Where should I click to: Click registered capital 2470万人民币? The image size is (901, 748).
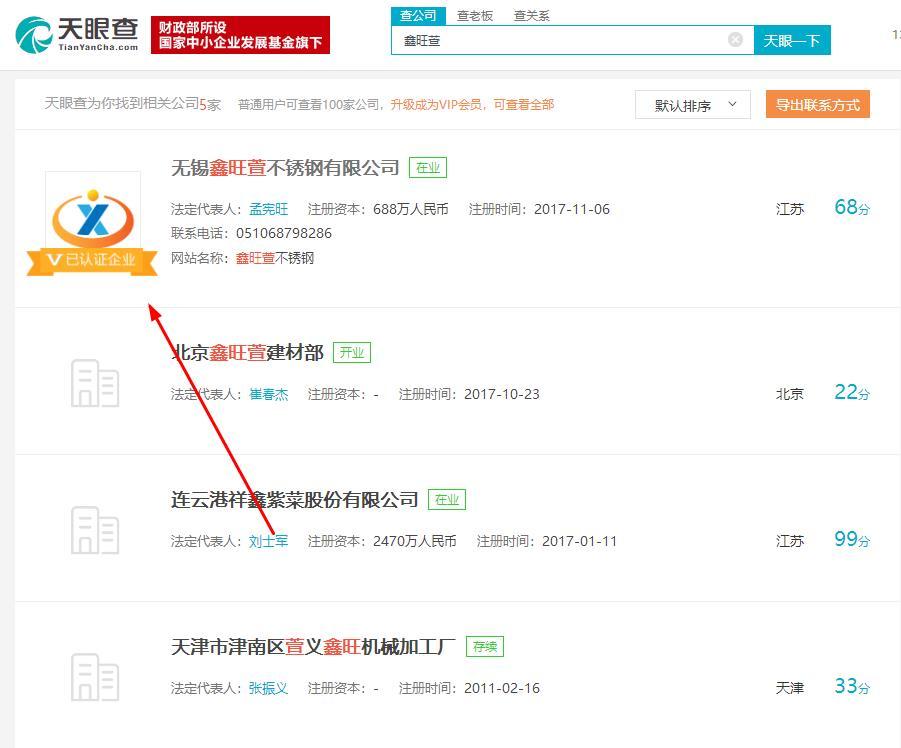tap(414, 541)
